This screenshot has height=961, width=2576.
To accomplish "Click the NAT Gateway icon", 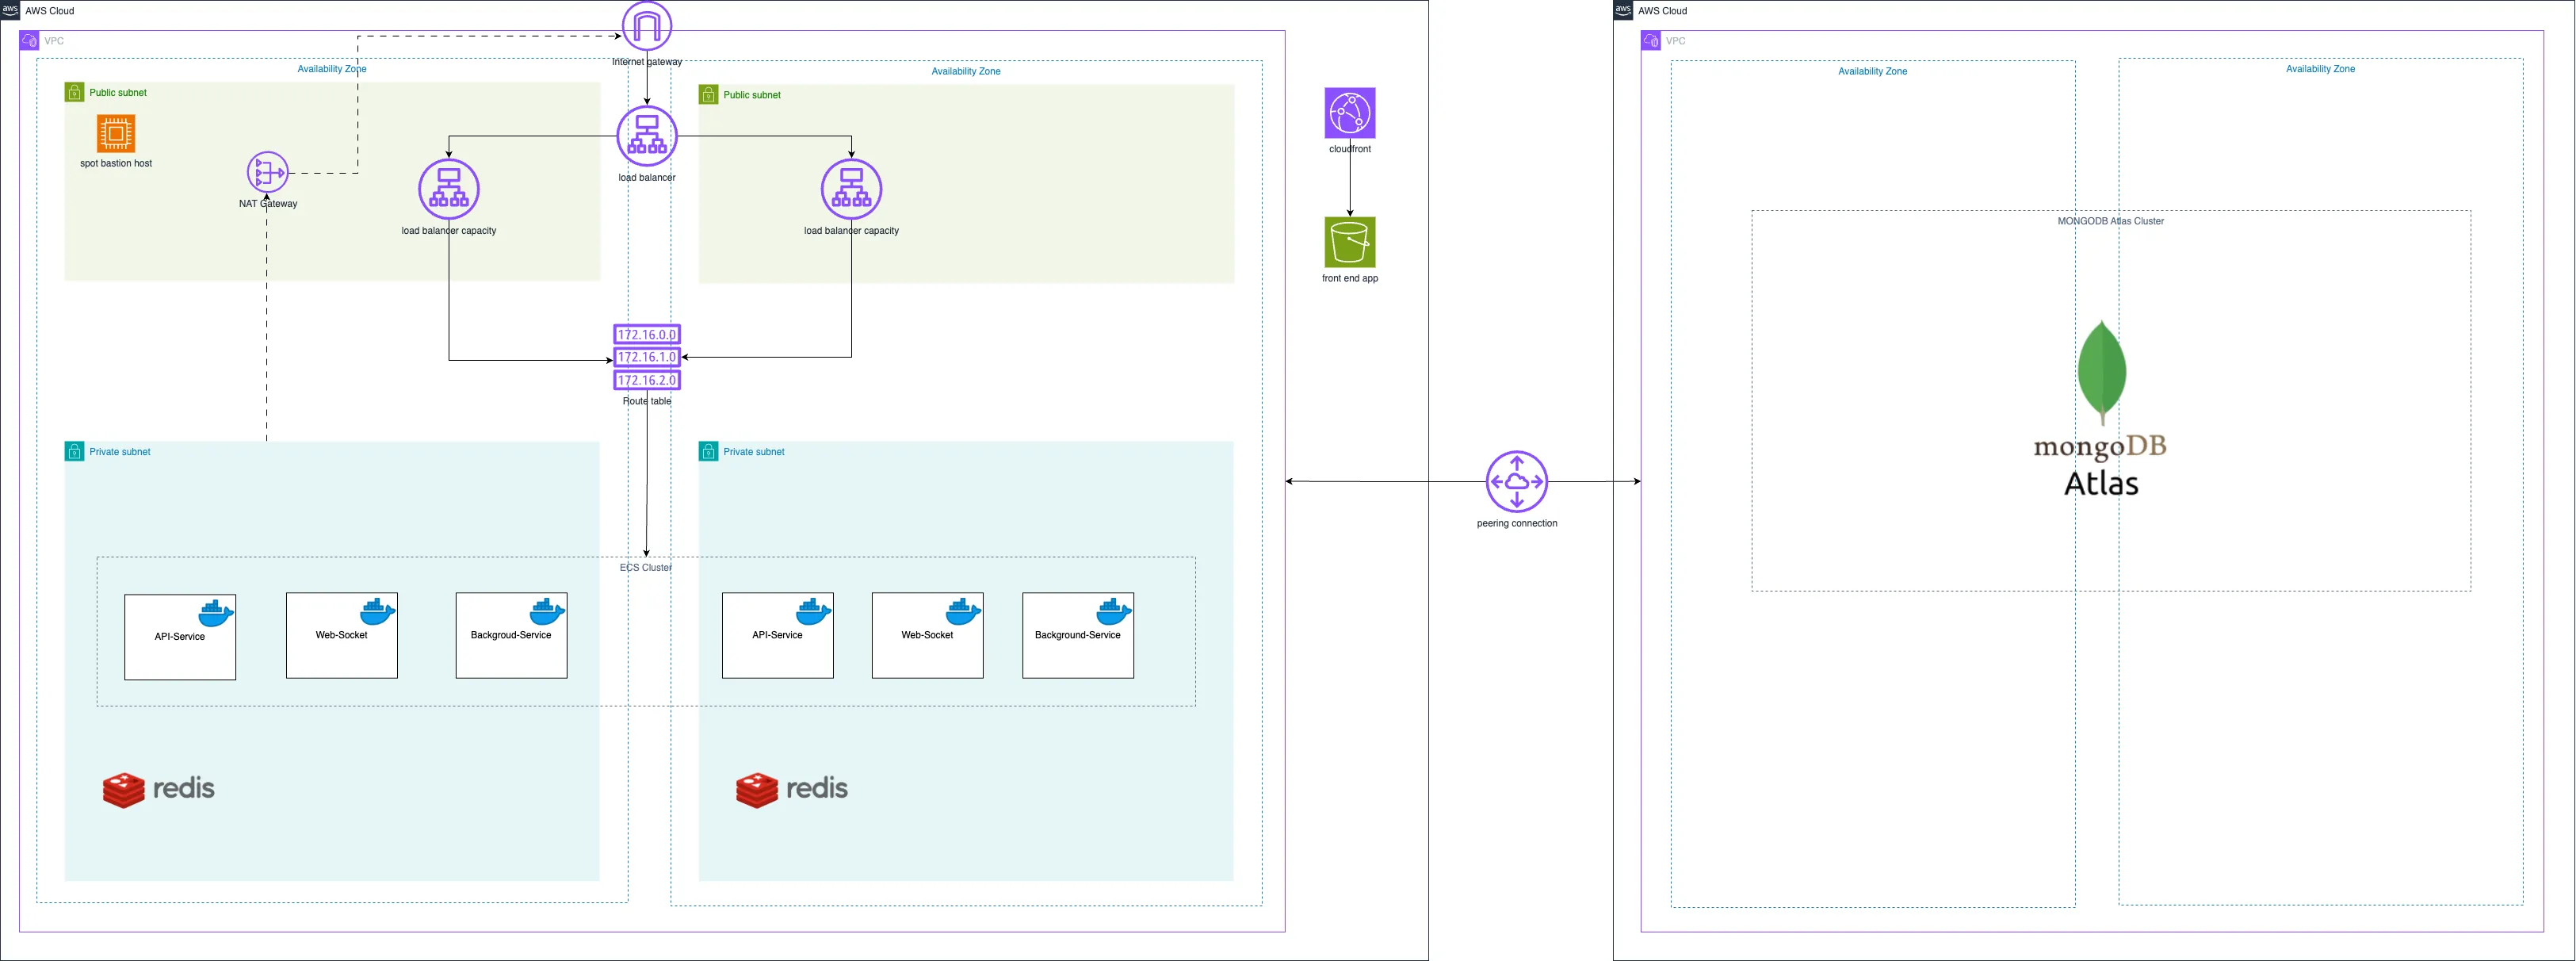I will pyautogui.click(x=266, y=172).
